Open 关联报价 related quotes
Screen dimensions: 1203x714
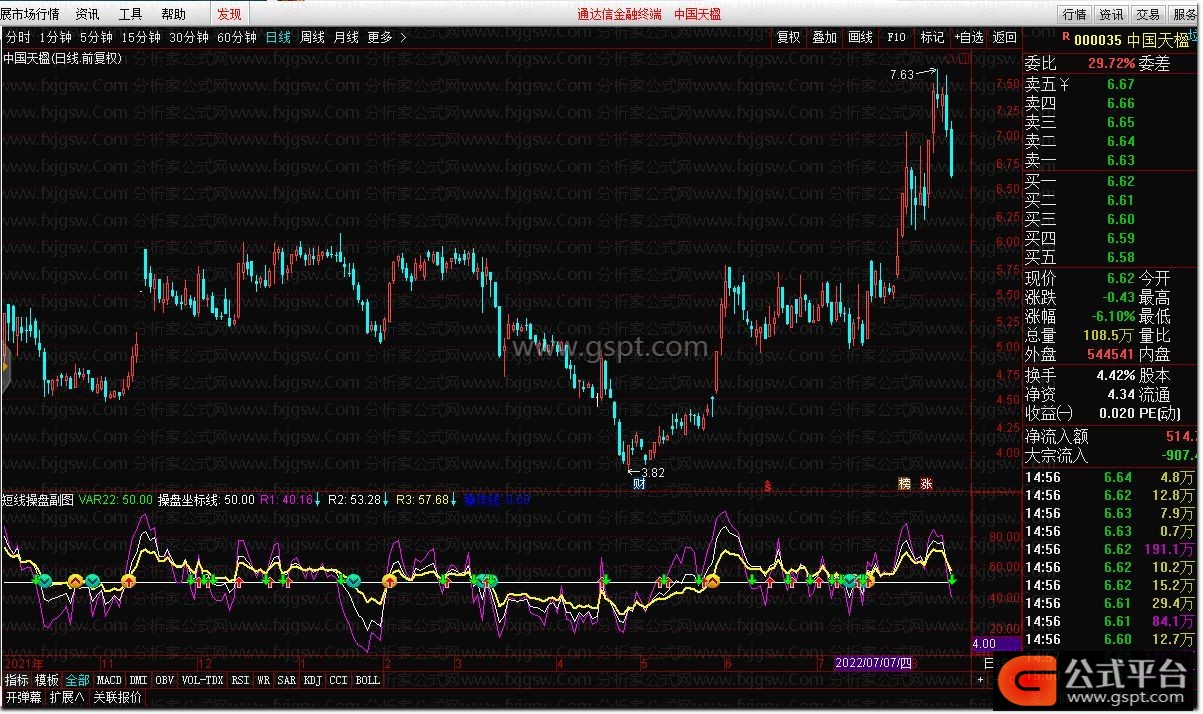(117, 698)
